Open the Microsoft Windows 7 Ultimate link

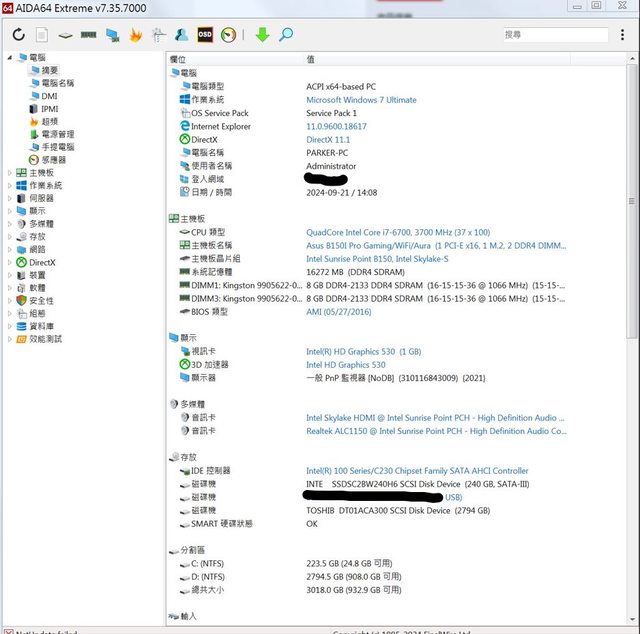tap(361, 100)
